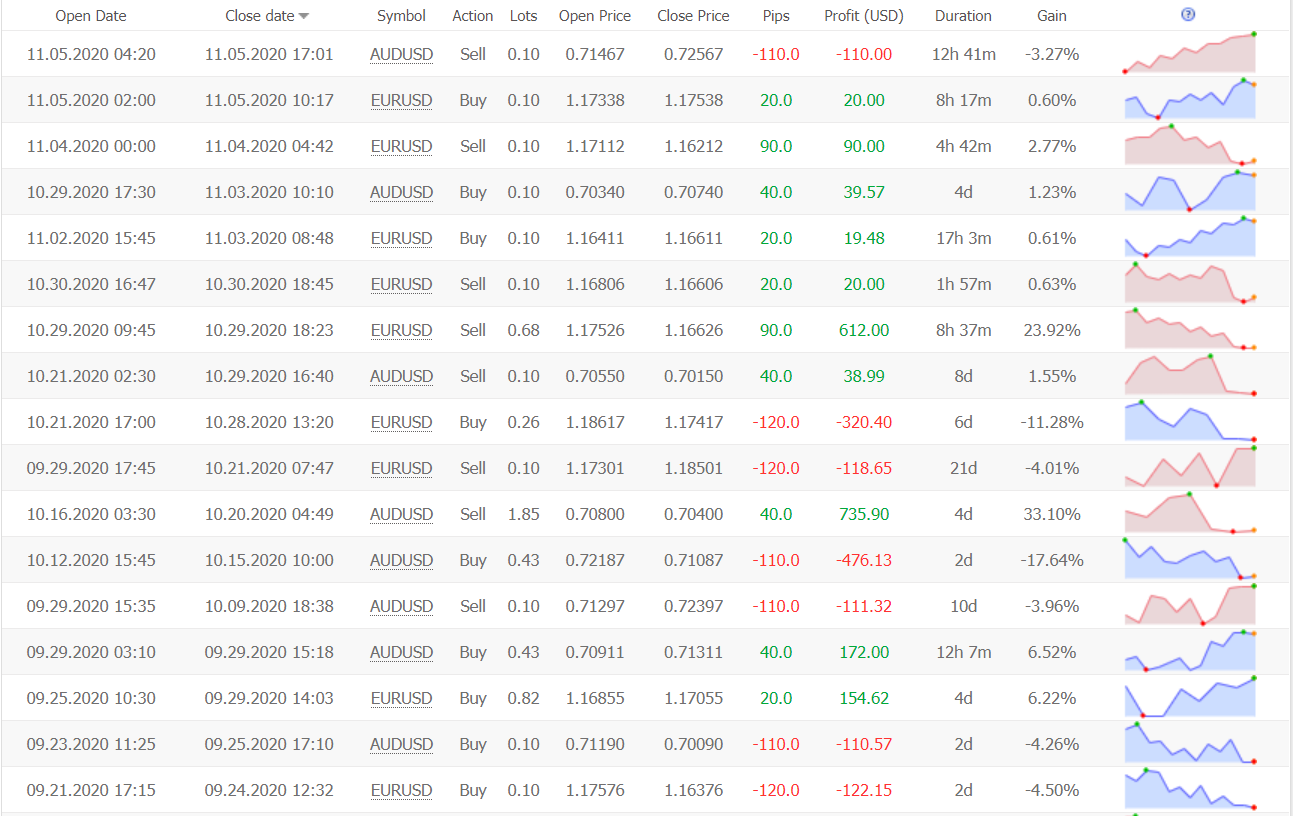Open EURUSD link in 10.21.2020 17:00 row
The image size is (1293, 816).
(x=401, y=422)
